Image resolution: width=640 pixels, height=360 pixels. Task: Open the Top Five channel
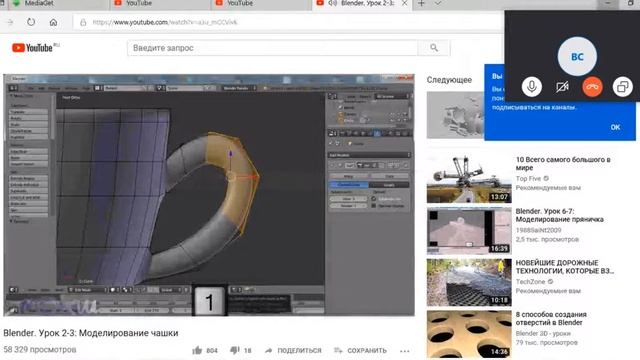point(528,178)
